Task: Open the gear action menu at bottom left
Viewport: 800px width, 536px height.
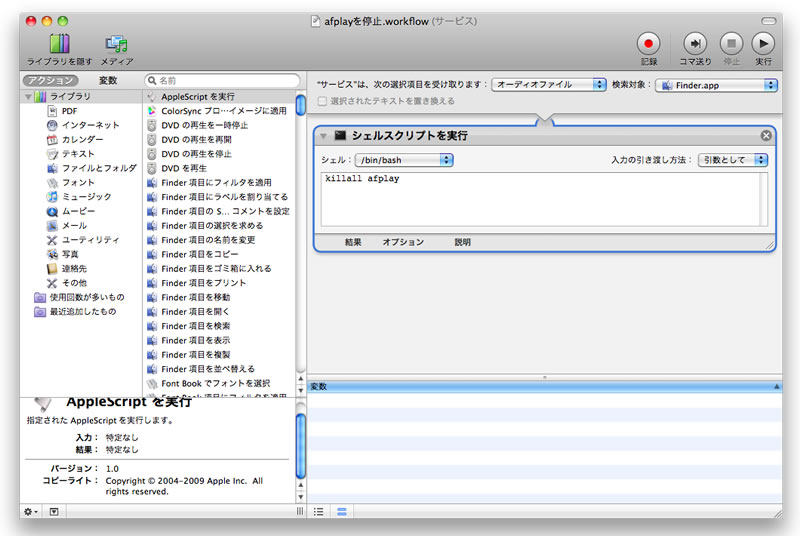Action: coord(31,511)
